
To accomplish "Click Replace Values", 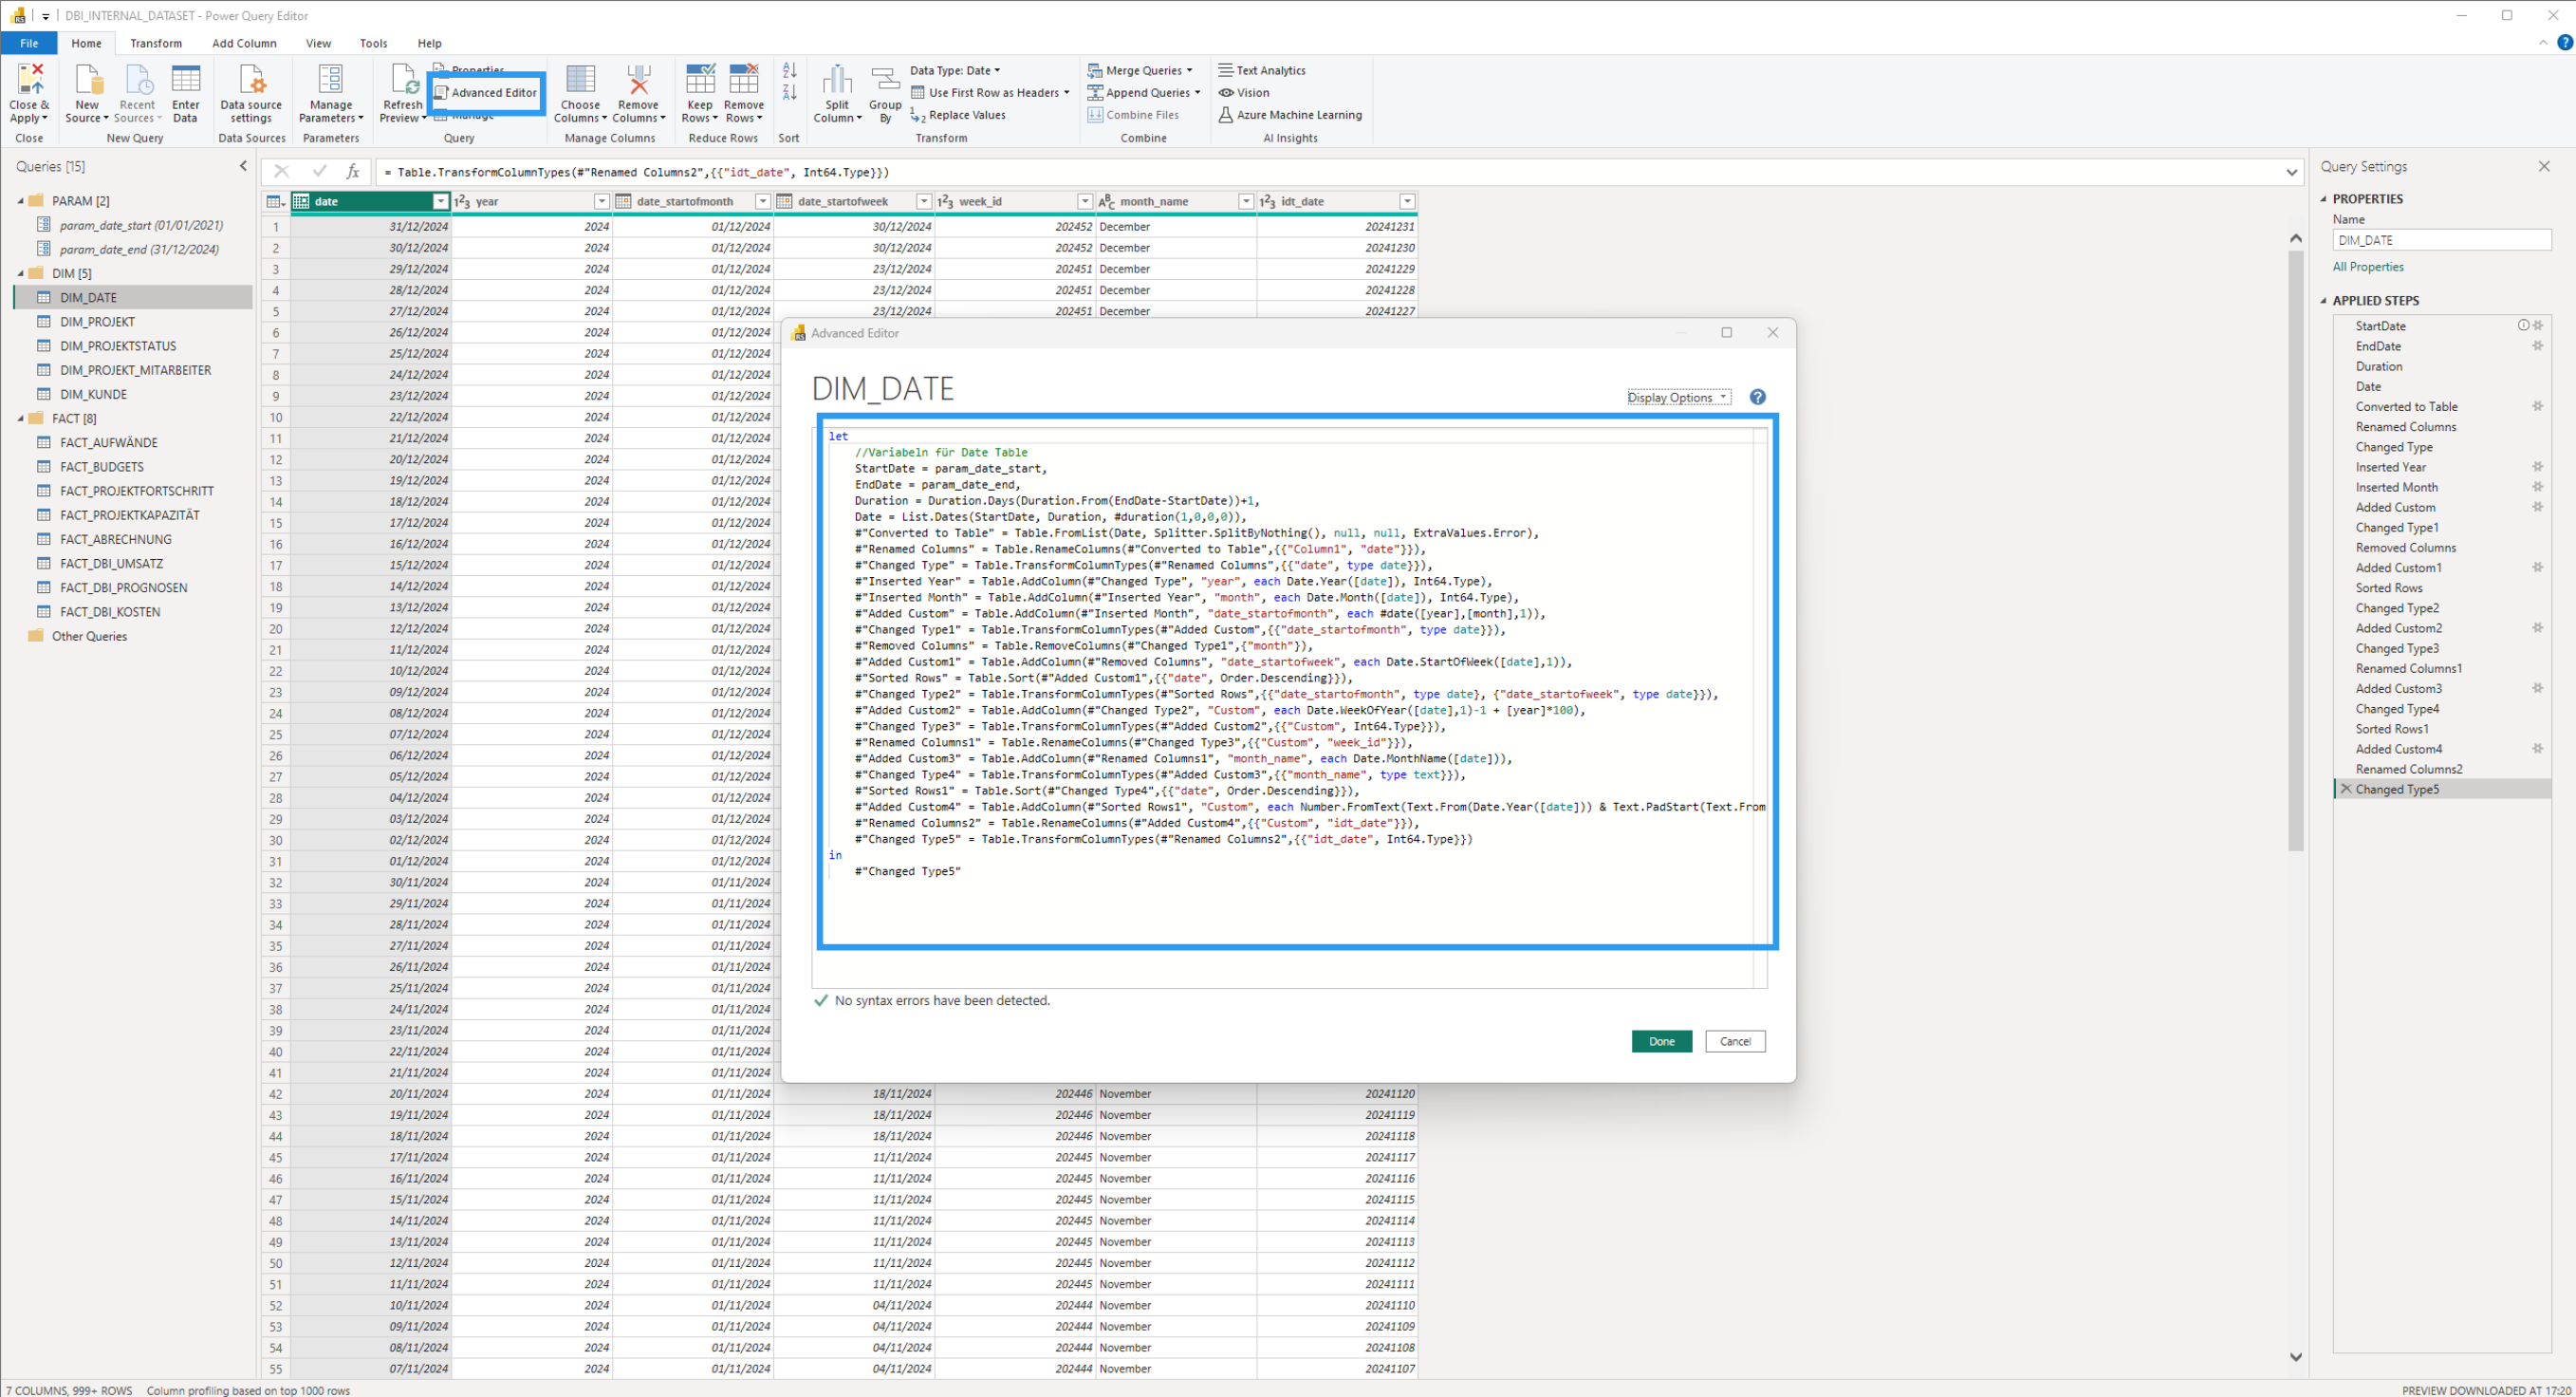I will pos(958,115).
